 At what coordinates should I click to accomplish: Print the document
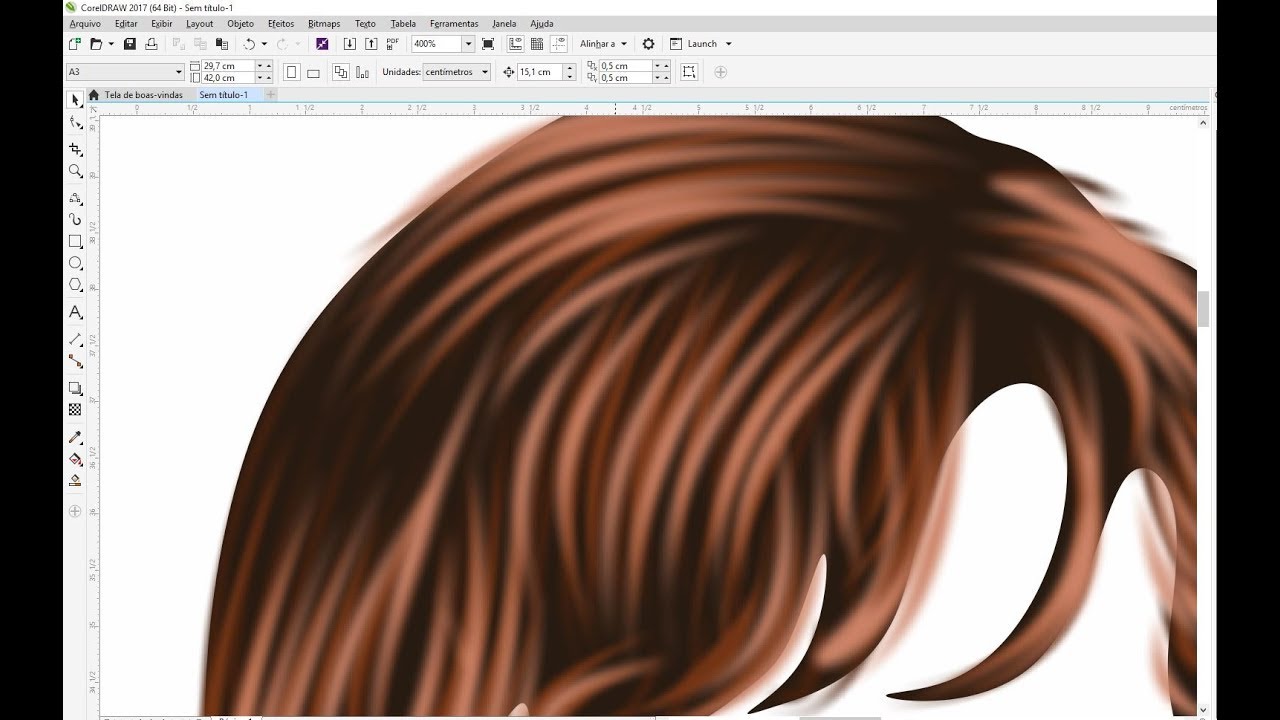pos(152,44)
